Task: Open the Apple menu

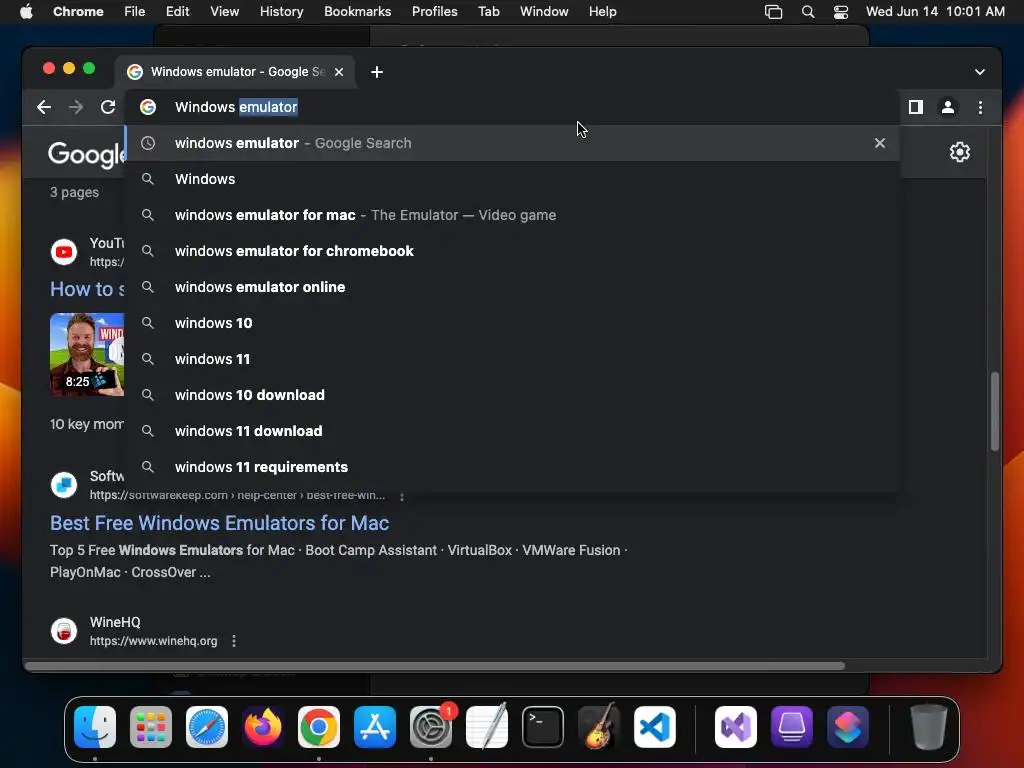Action: pyautogui.click(x=26, y=11)
